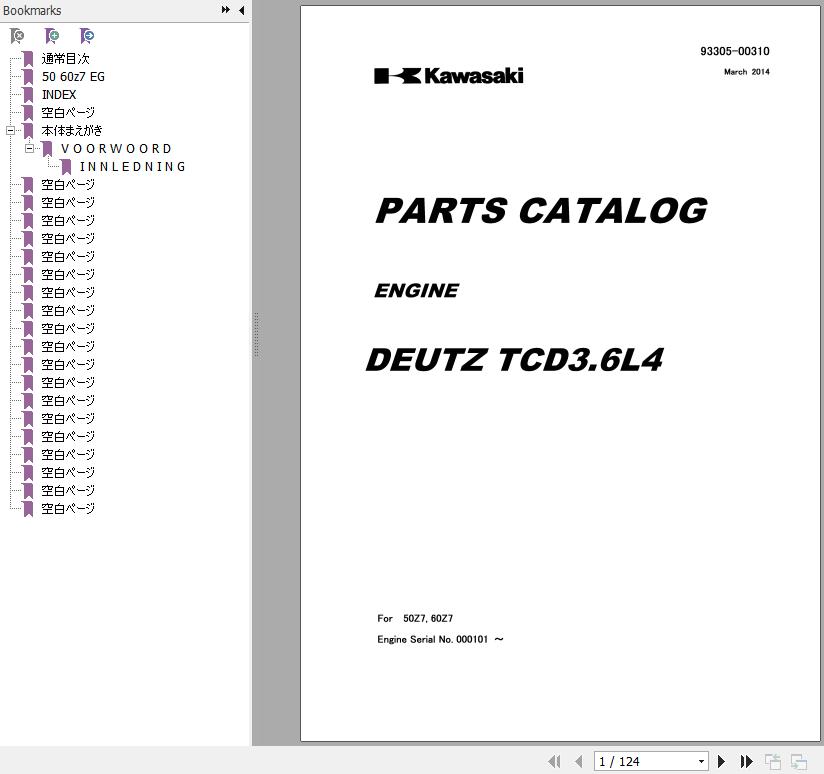824x774 pixels.
Task: Click the bookmark icon beside 本体まえがき
Action: pyautogui.click(x=28, y=131)
